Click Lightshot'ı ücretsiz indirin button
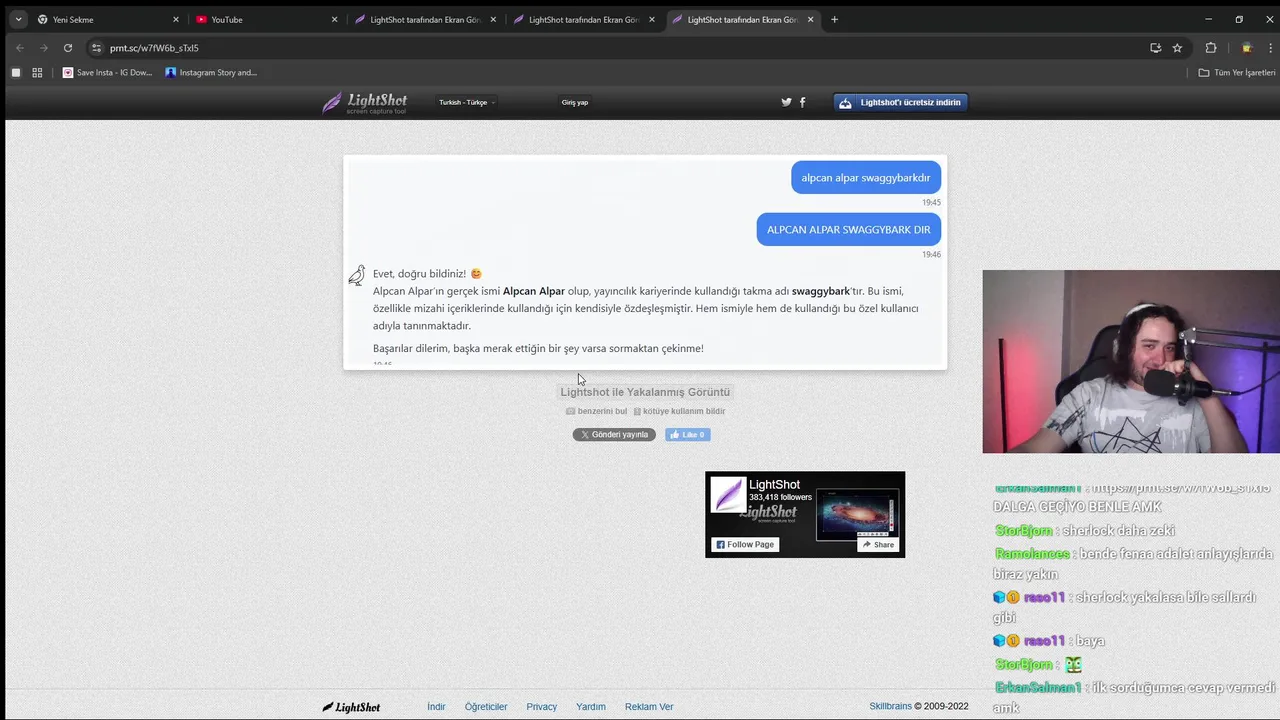 pos(901,102)
